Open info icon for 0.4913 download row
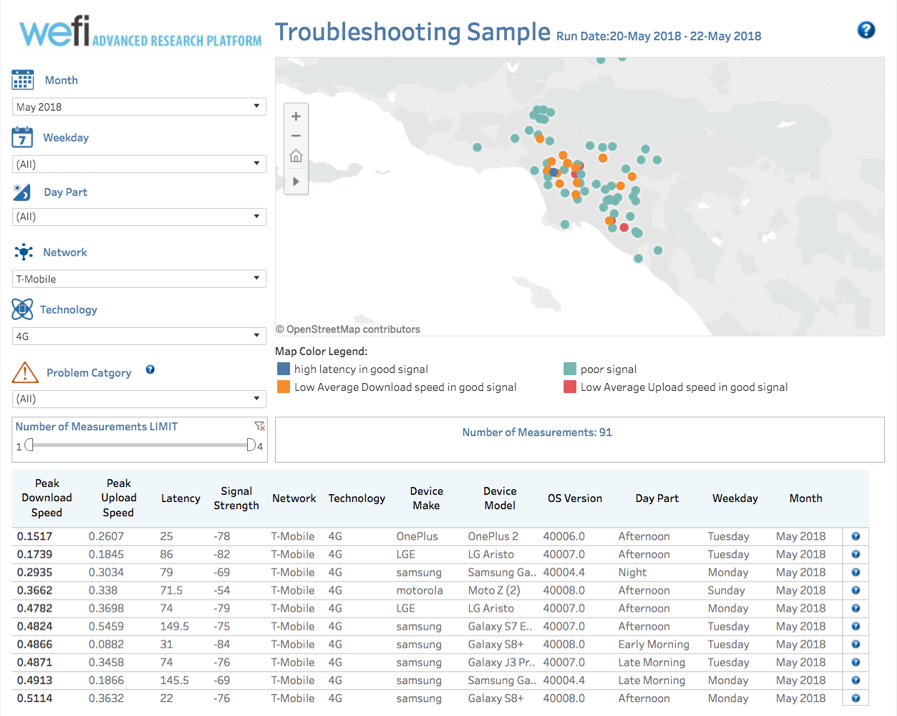This screenshot has height=716, width=897. coord(856,681)
